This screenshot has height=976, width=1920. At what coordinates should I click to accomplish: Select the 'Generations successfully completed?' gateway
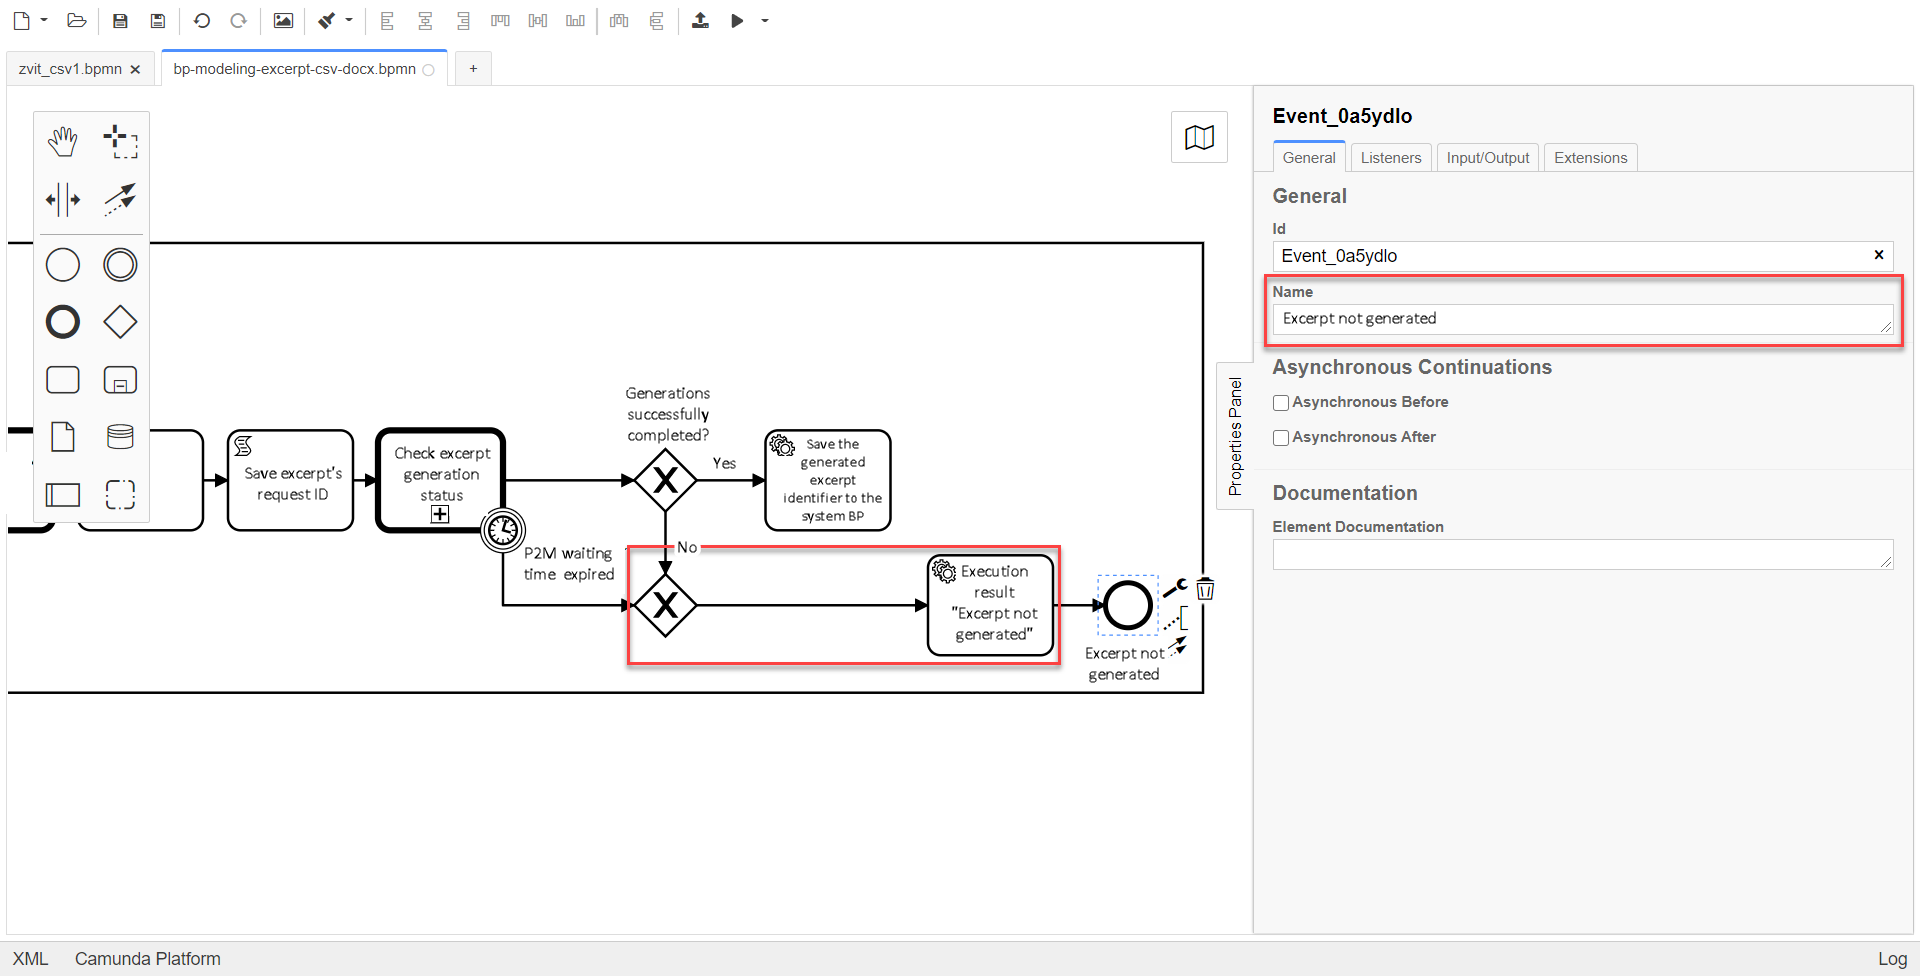point(665,480)
